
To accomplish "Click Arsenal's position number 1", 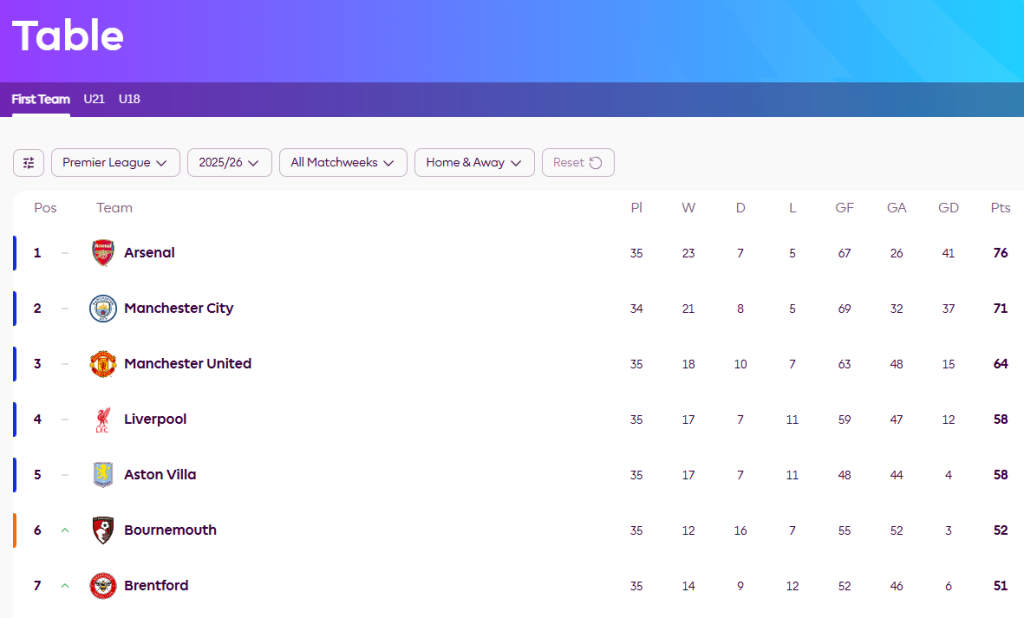I will tap(37, 253).
